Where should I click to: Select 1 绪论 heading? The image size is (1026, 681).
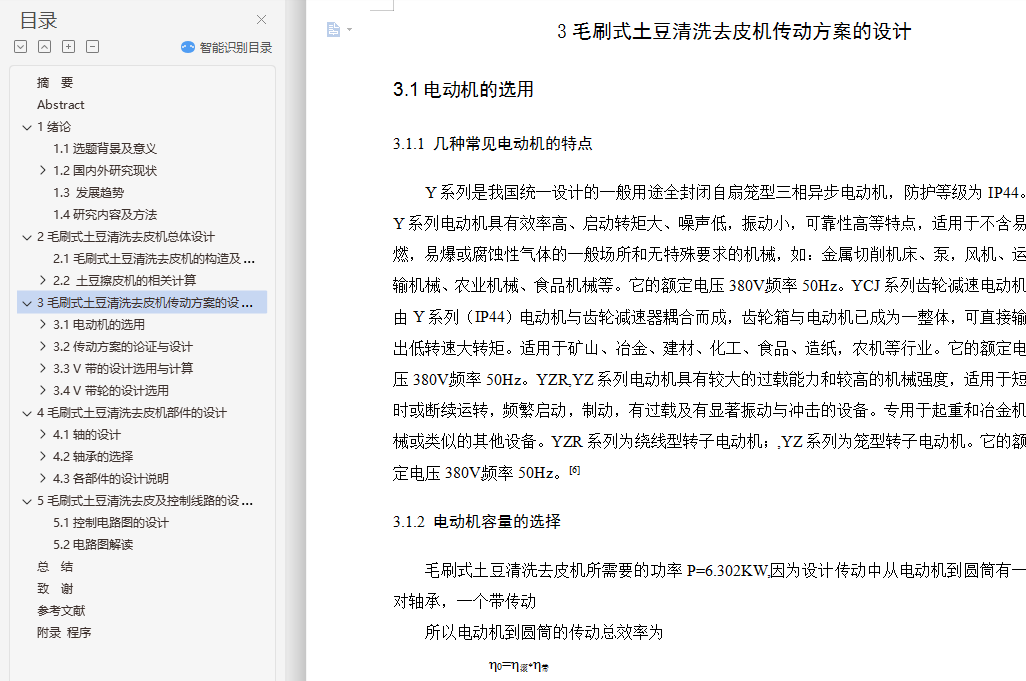(54, 127)
